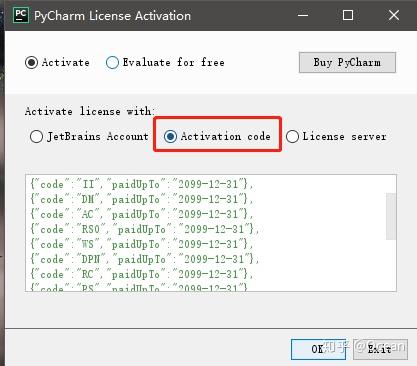Screen dimensions: 417x366
Task: Minimize the License Activation window
Action: click(x=303, y=15)
